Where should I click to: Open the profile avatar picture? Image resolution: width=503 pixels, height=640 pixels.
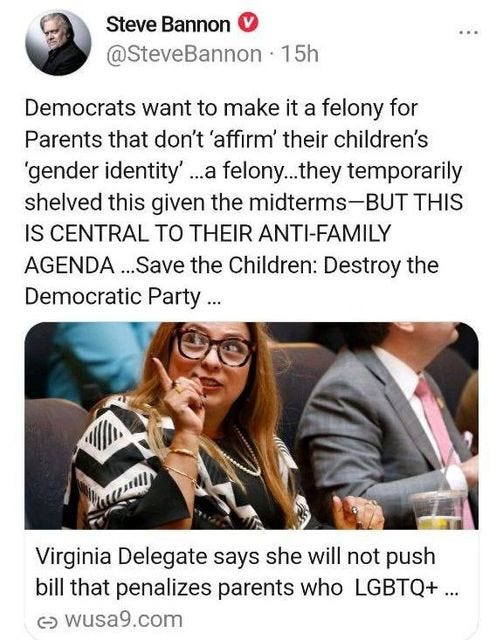coord(58,43)
